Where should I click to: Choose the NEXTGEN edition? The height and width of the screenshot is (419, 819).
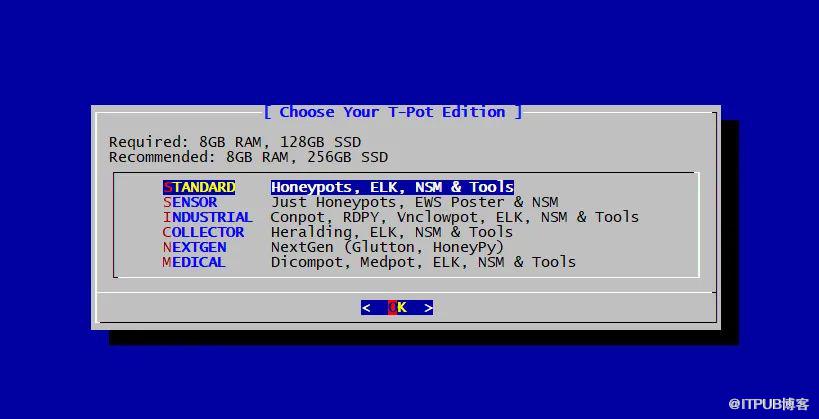click(x=194, y=247)
